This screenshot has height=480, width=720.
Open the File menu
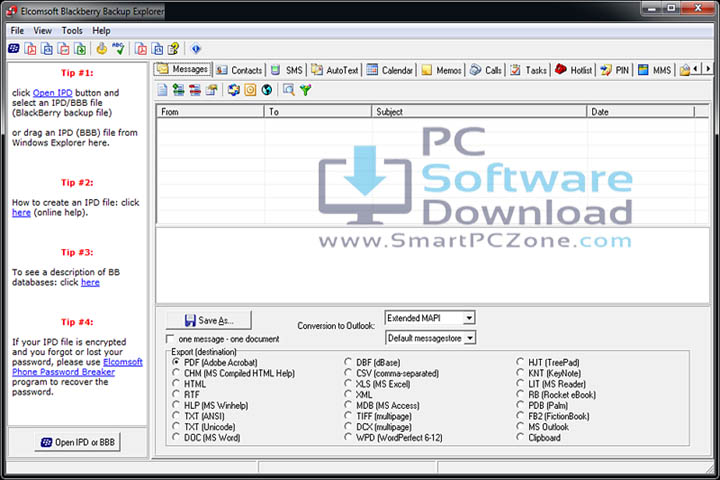tap(17, 31)
